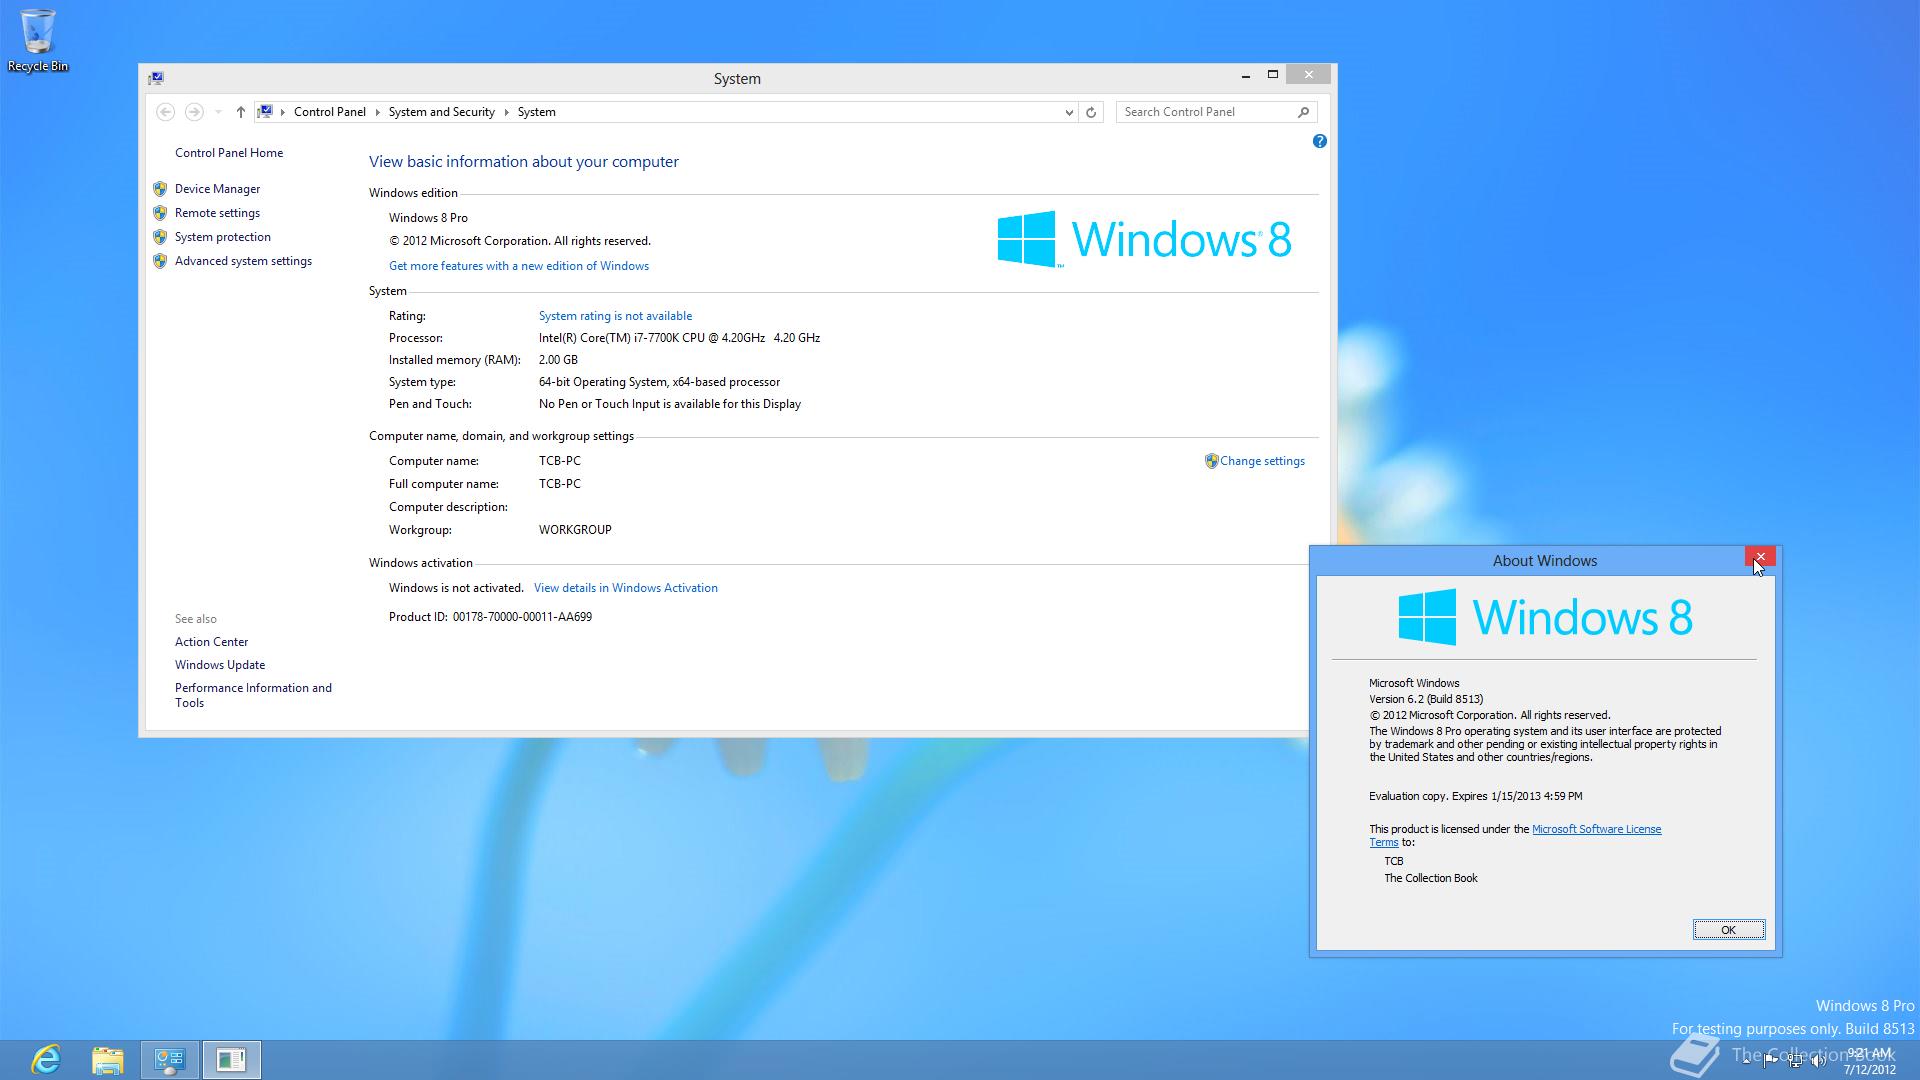Open the Action Center flag tray icon
The height and width of the screenshot is (1080, 1920).
pos(1770,1060)
